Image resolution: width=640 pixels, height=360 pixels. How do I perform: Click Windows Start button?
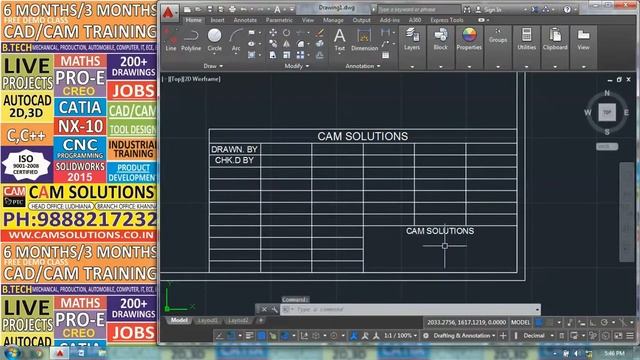coord(12,353)
